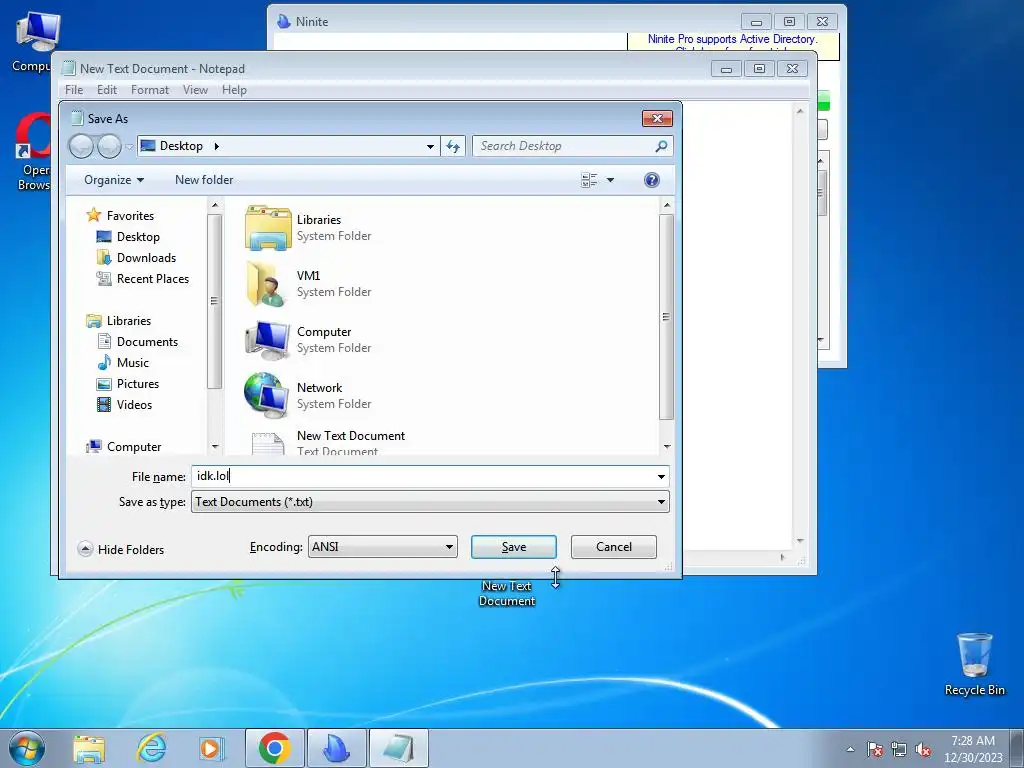This screenshot has width=1024, height=768.
Task: Expand the File name dropdown arrow
Action: click(661, 477)
